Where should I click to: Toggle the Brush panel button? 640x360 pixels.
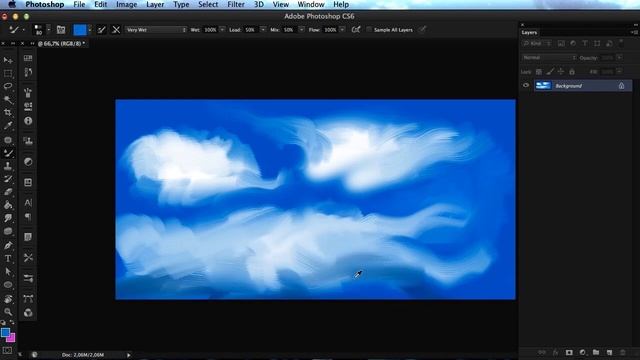(61, 30)
